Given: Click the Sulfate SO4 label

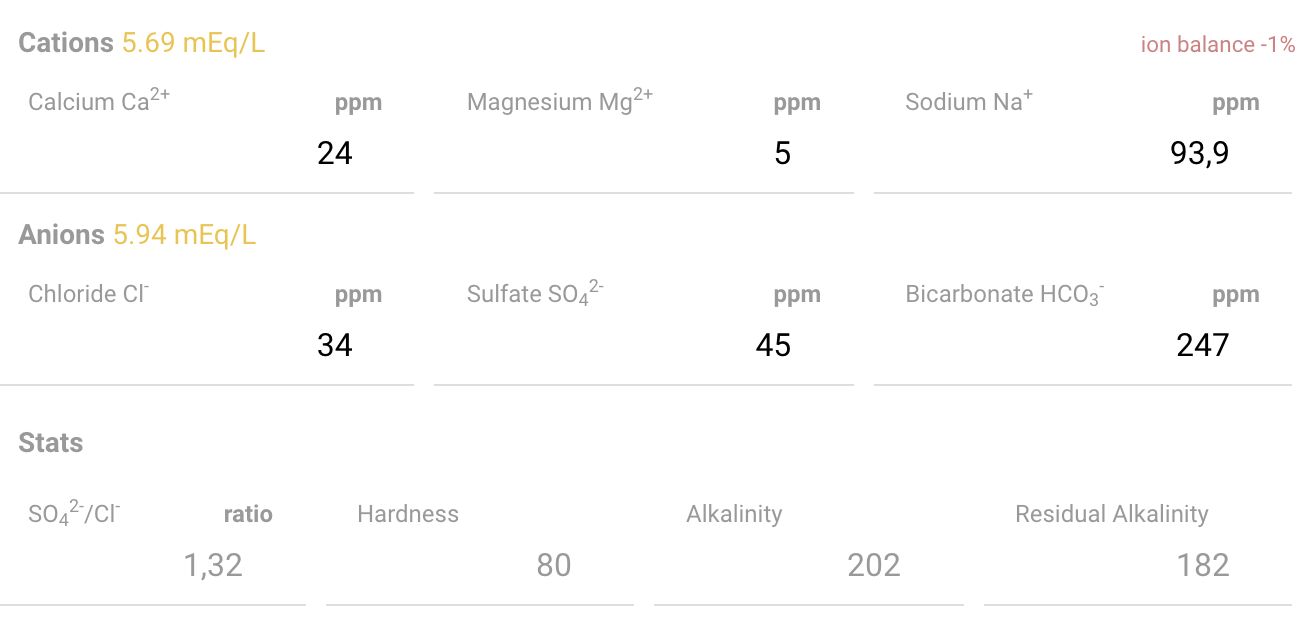Looking at the screenshot, I should pos(535,293).
